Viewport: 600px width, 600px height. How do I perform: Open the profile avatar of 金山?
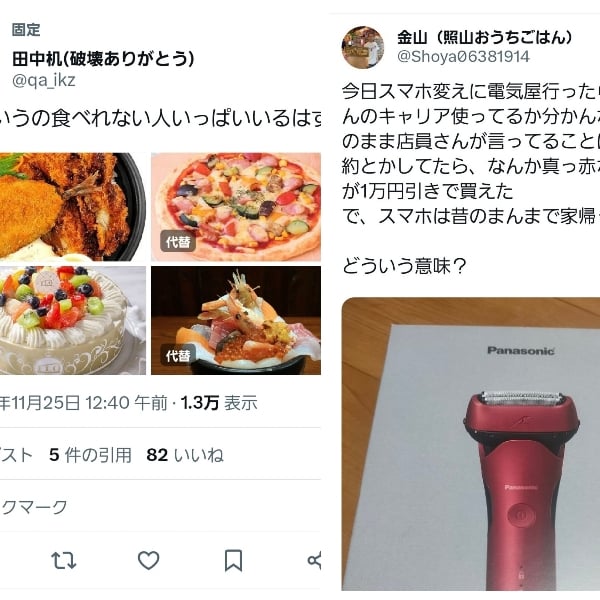(362, 47)
